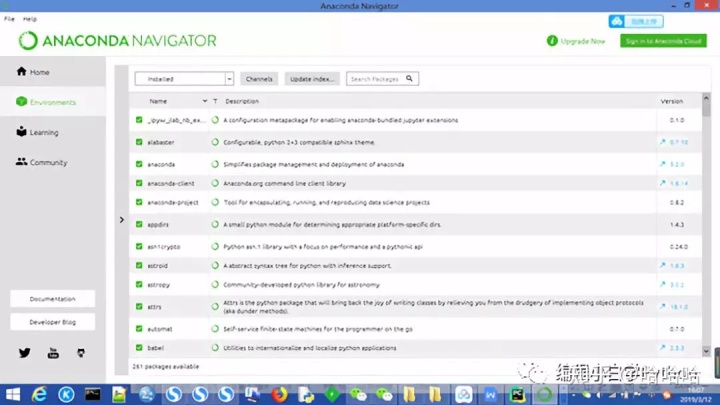Switch to the Learning tab
720x405 pixels.
[53, 132]
